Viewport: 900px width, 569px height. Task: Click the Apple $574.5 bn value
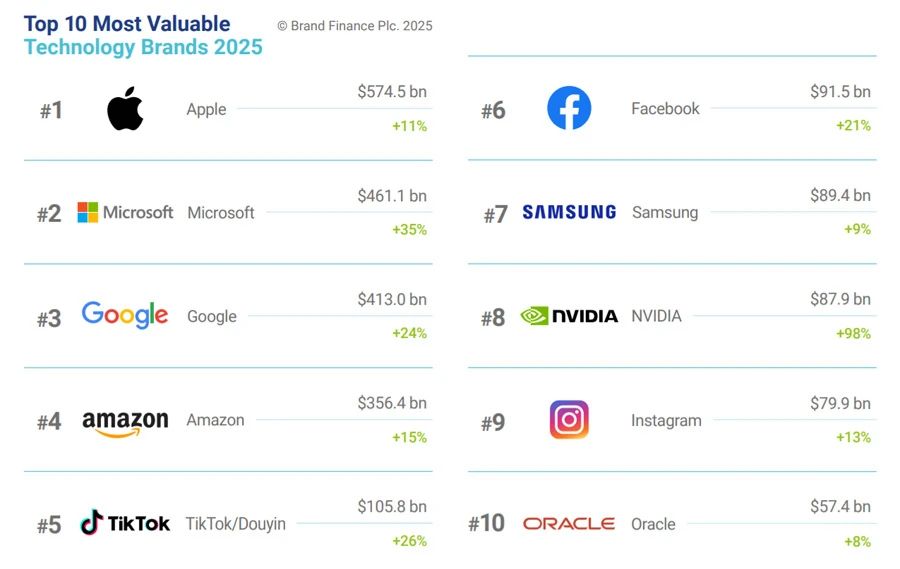(x=392, y=92)
